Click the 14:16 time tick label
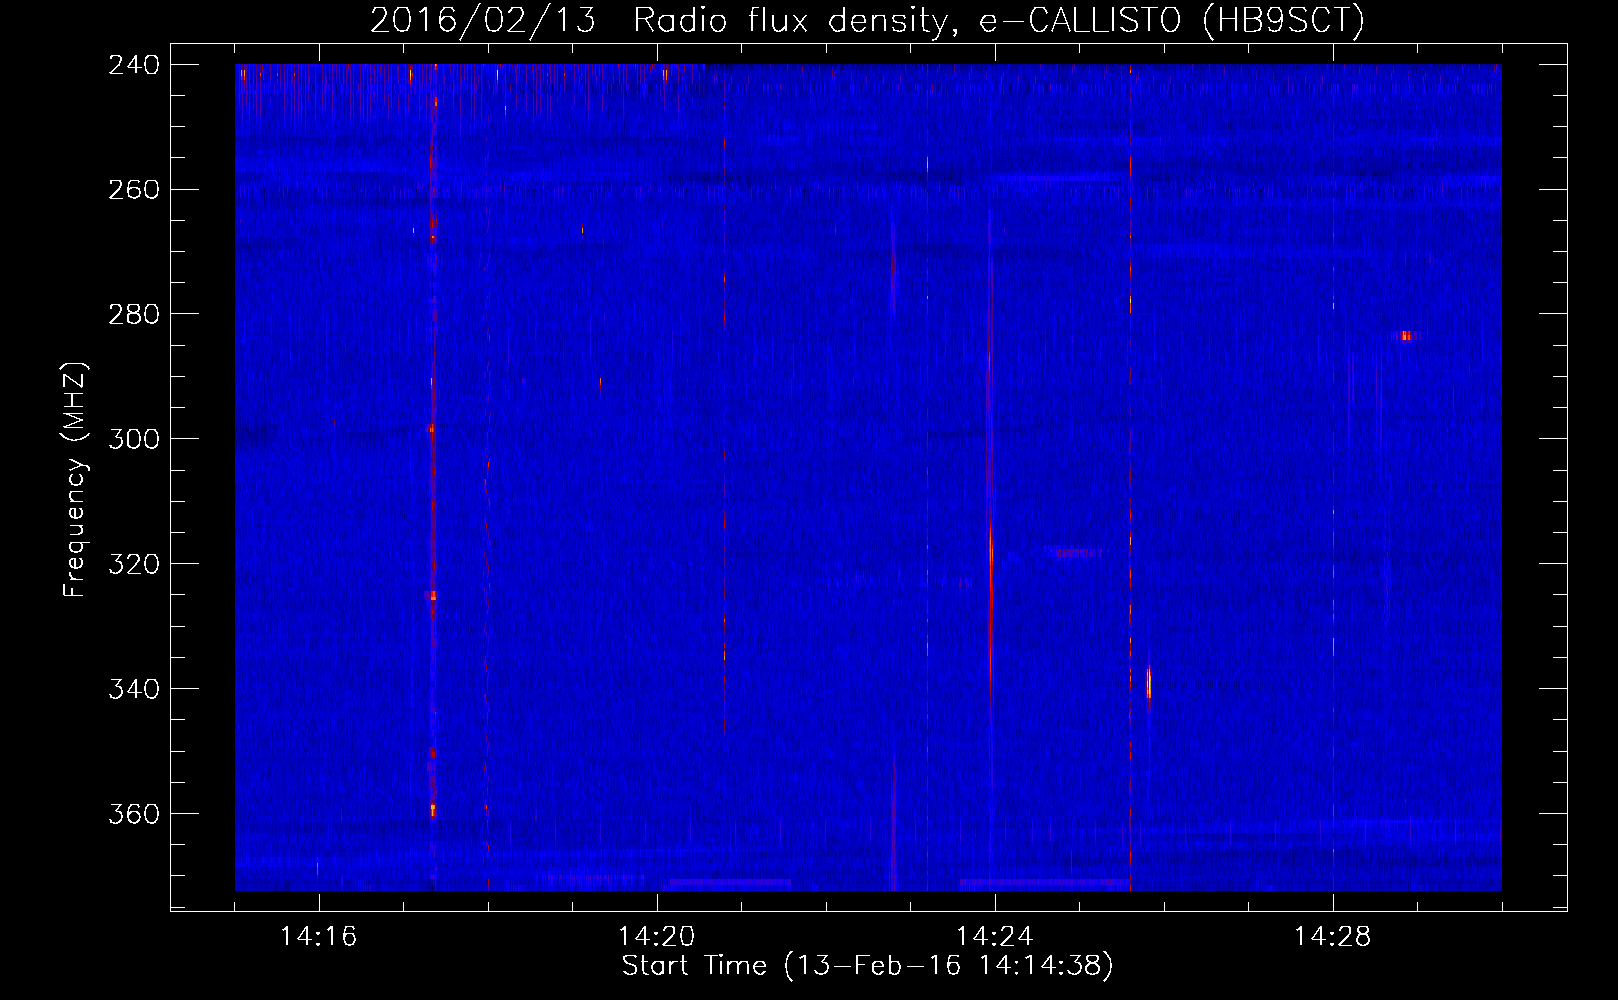Screen dimensions: 1618x1000 pyautogui.click(x=318, y=937)
